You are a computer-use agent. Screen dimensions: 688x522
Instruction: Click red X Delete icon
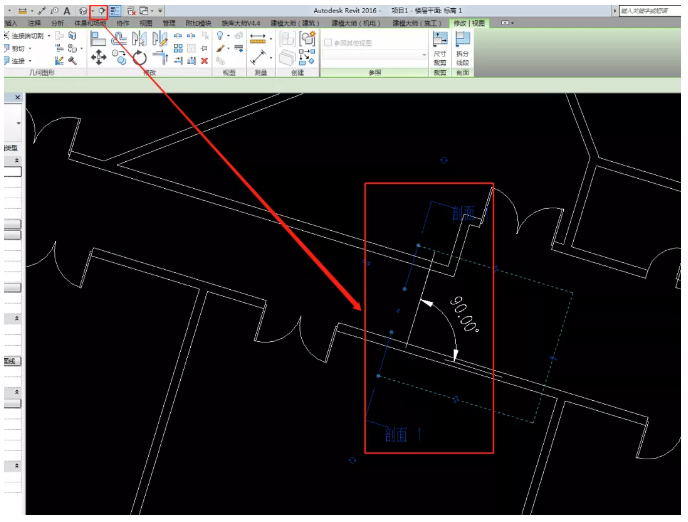[204, 61]
